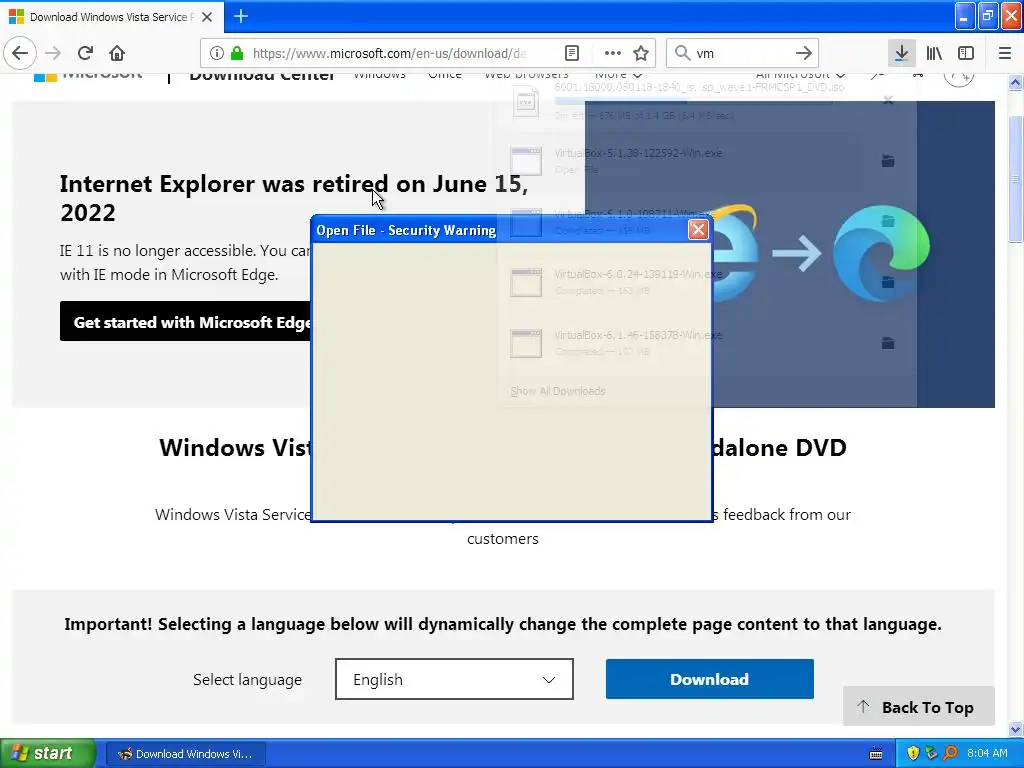Submit the 'vm' search with the arrow
This screenshot has height=768, width=1024.
(804, 53)
